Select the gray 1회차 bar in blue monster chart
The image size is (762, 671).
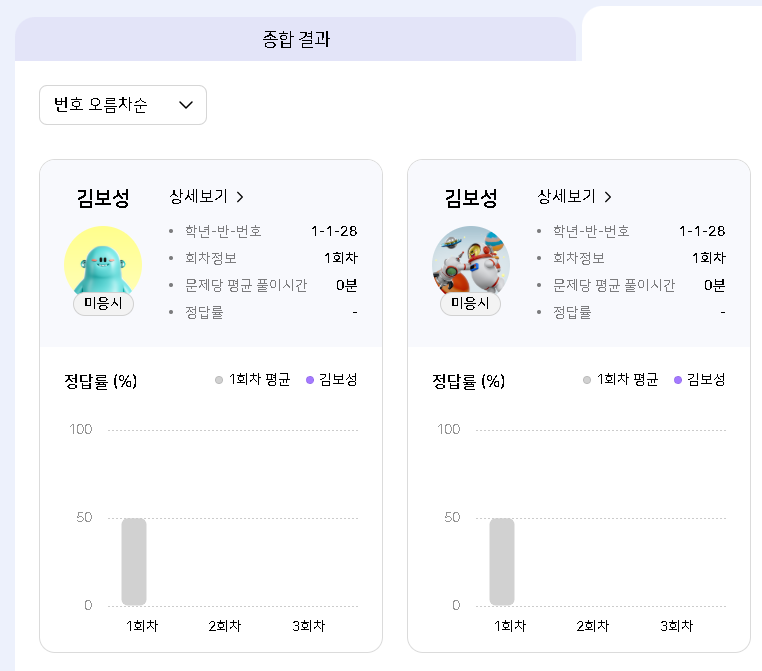[134, 561]
